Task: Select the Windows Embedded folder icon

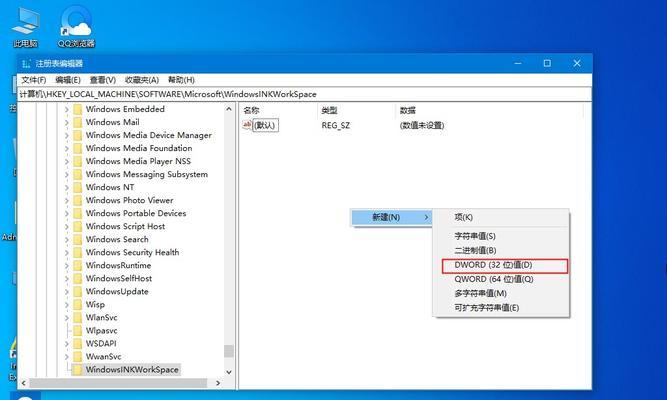Action: [77, 109]
